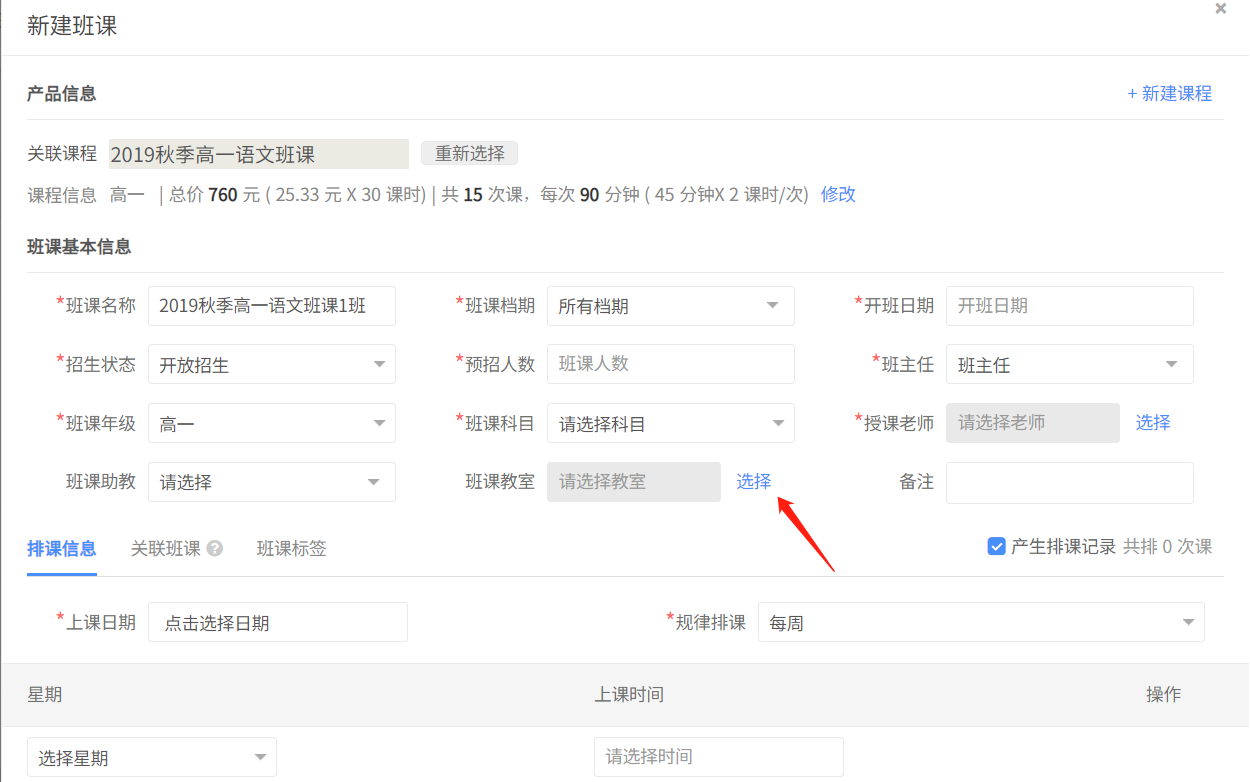This screenshot has height=782, width=1250.
Task: Toggle the 产生排课记录 checkbox
Action: (x=996, y=546)
